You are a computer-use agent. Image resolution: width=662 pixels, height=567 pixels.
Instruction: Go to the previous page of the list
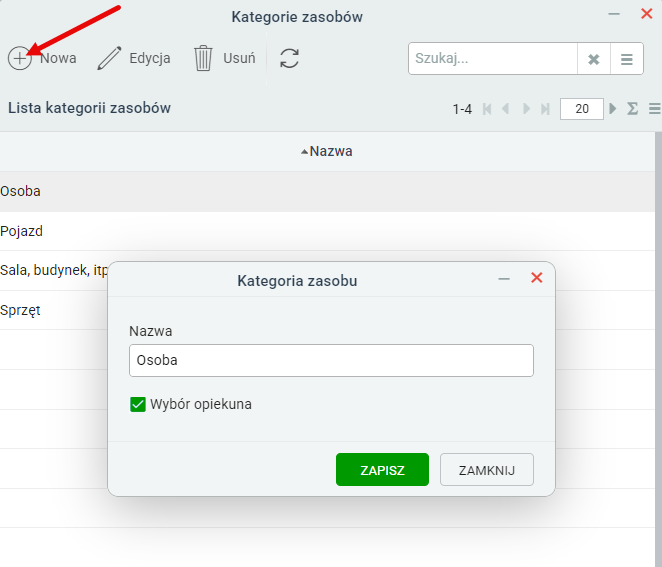505,109
